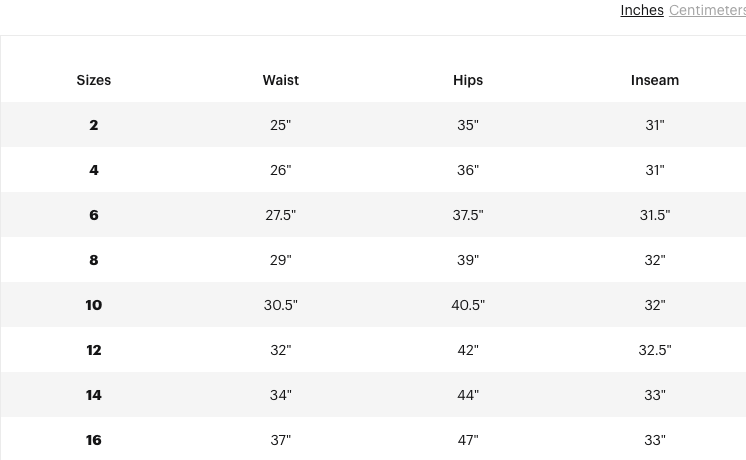Switch units to Centimeters
The height and width of the screenshot is (460, 746).
coord(706,10)
